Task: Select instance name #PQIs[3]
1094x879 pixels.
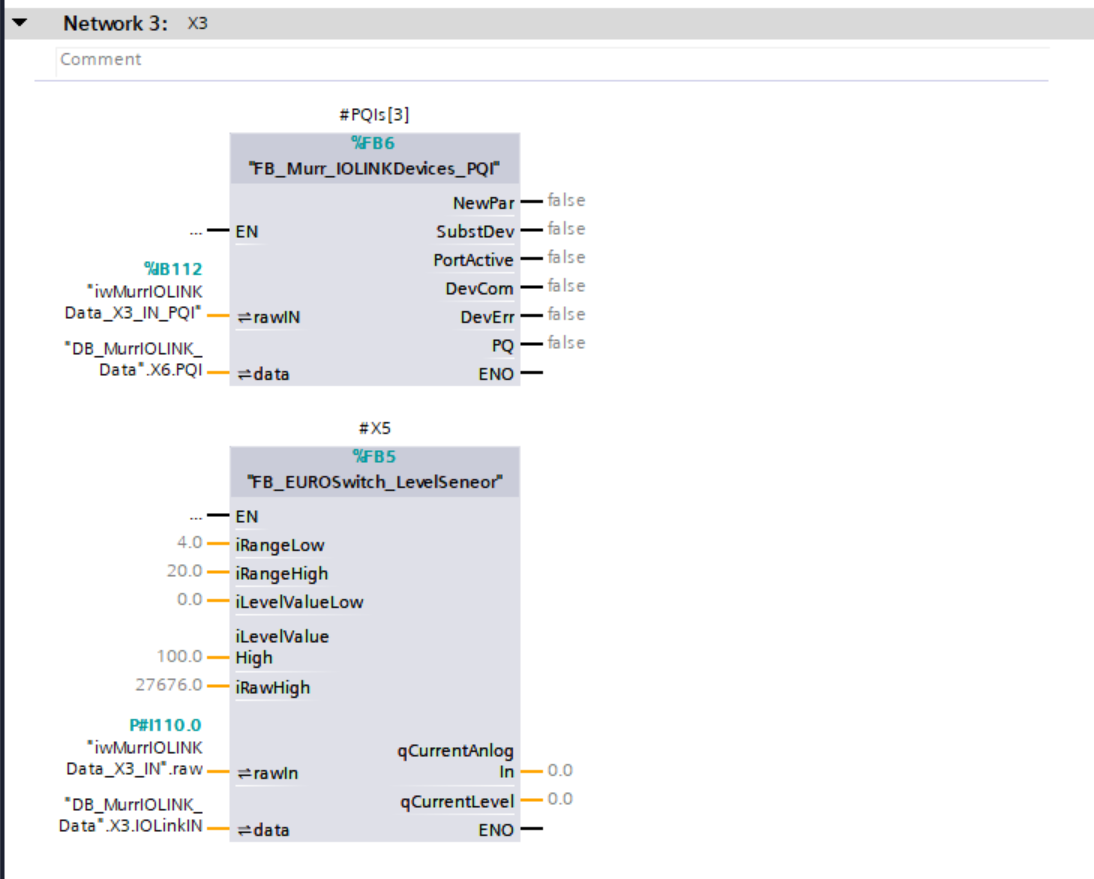Action: click(374, 114)
